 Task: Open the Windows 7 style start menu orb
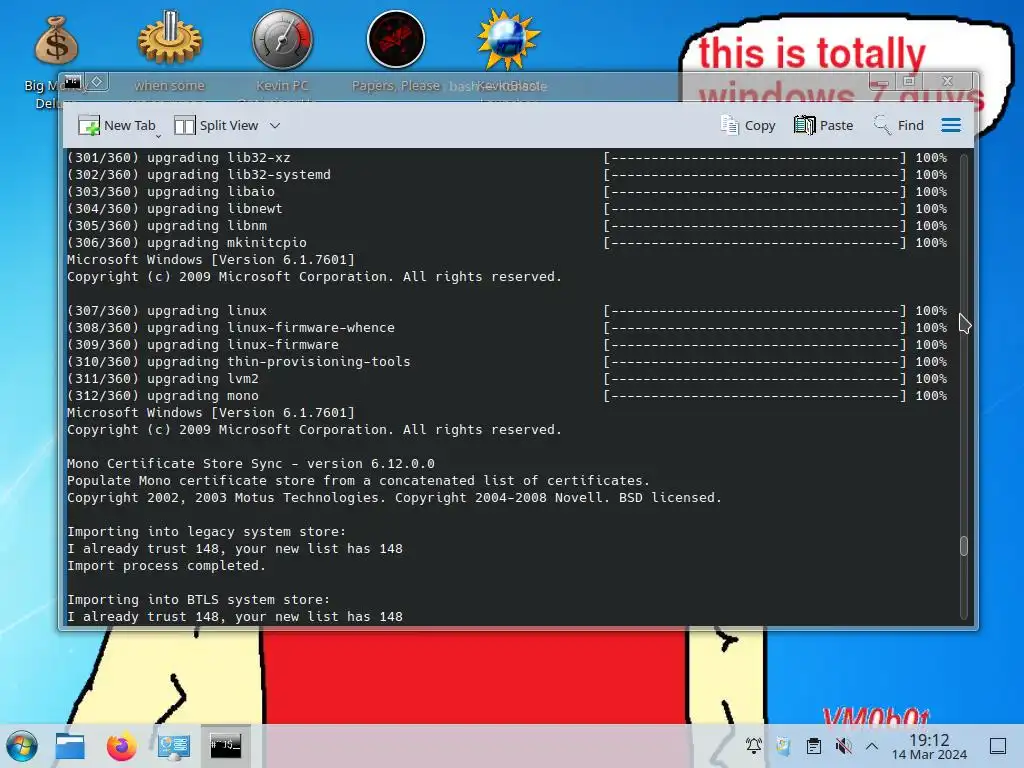click(x=22, y=746)
